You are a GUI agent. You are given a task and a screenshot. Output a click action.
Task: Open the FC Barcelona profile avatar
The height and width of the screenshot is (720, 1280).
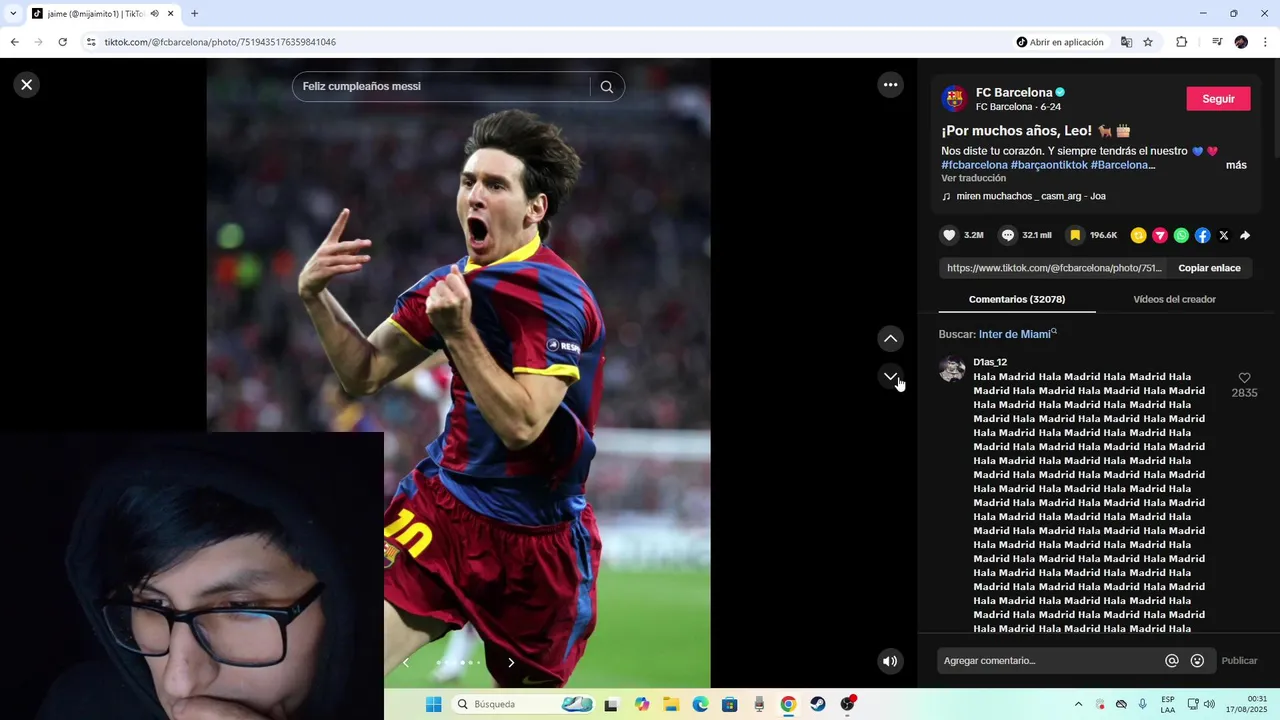(954, 98)
